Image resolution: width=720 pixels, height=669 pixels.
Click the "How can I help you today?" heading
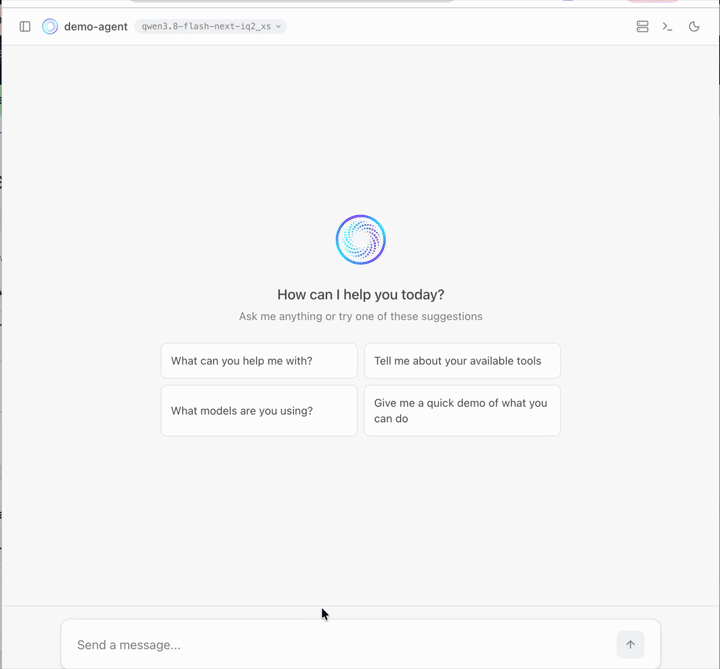(360, 294)
